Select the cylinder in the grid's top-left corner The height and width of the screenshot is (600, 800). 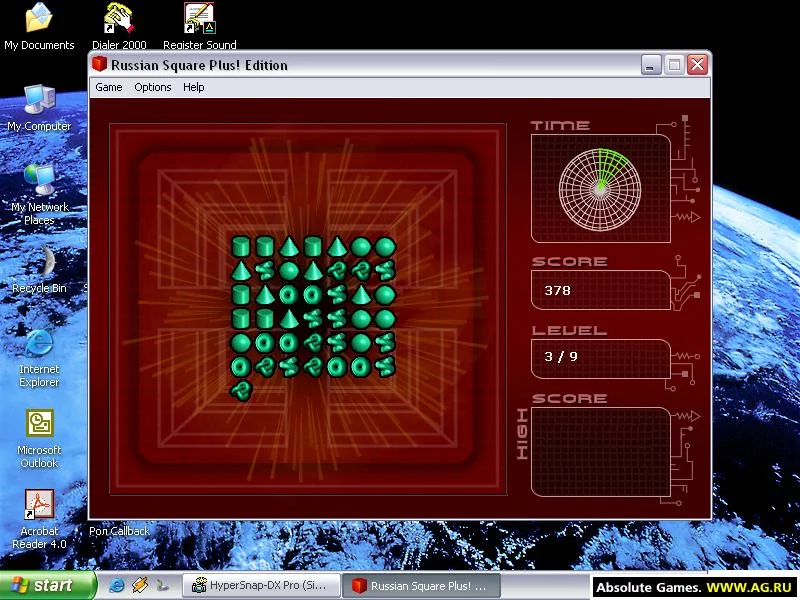pyautogui.click(x=241, y=246)
